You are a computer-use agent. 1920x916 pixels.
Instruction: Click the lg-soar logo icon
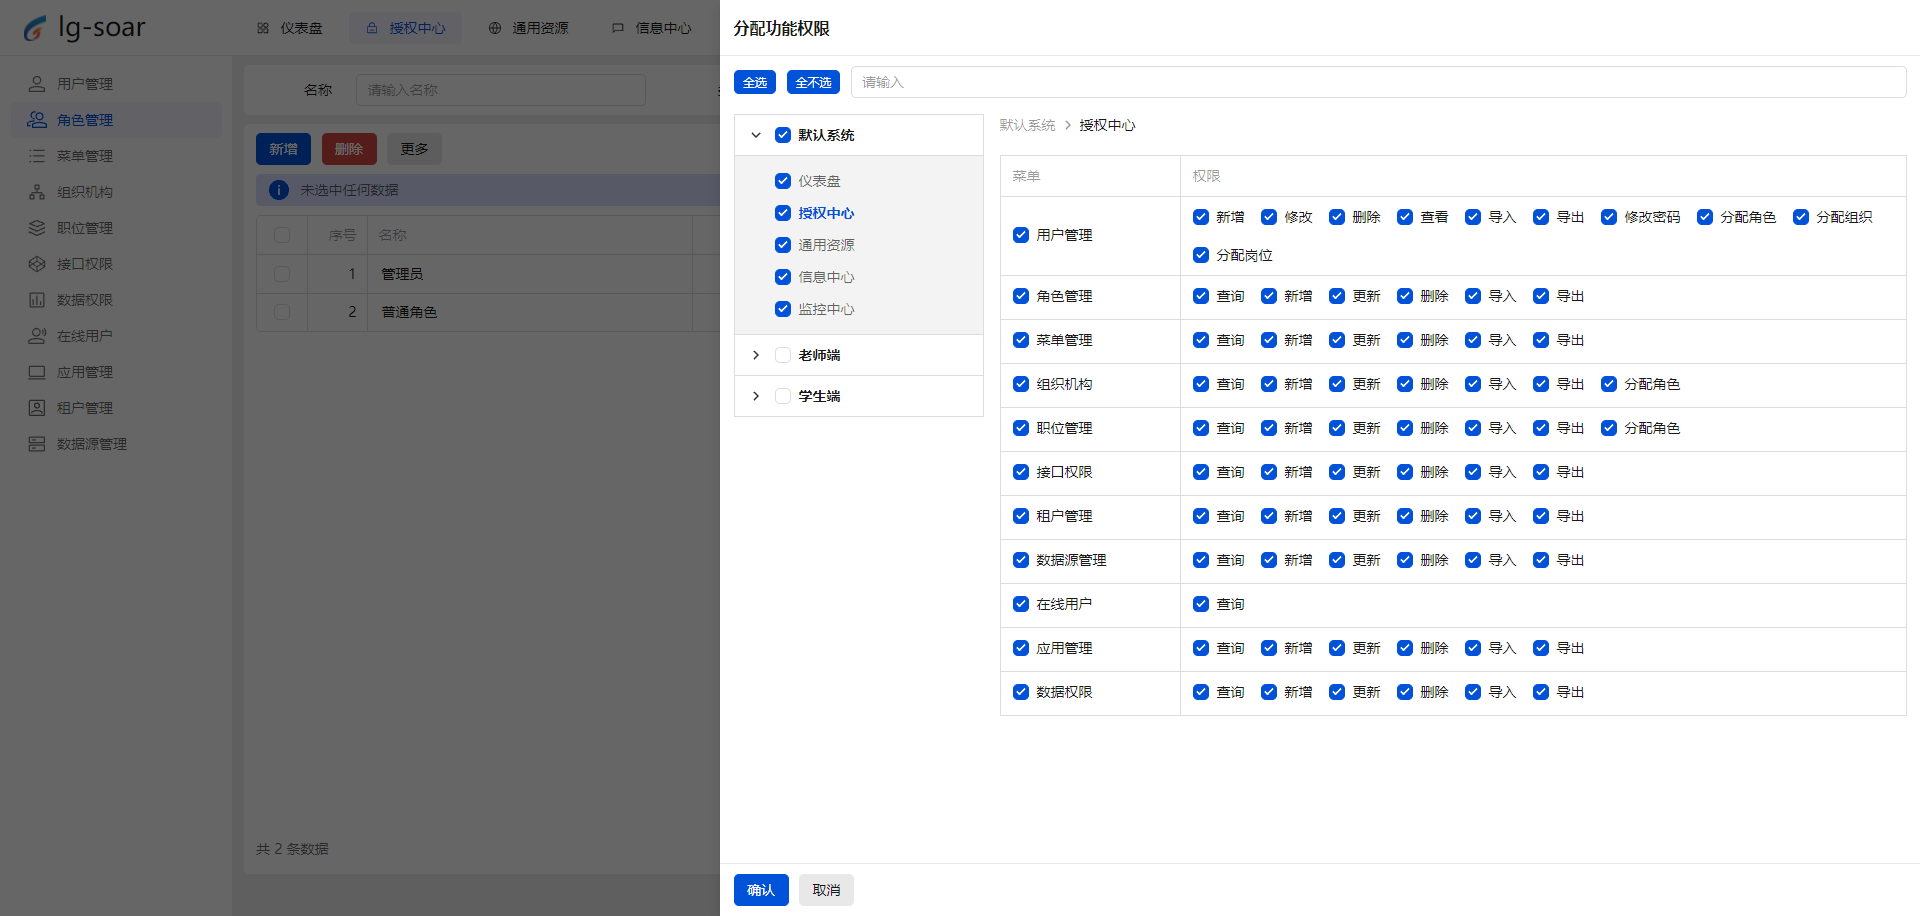click(x=35, y=28)
